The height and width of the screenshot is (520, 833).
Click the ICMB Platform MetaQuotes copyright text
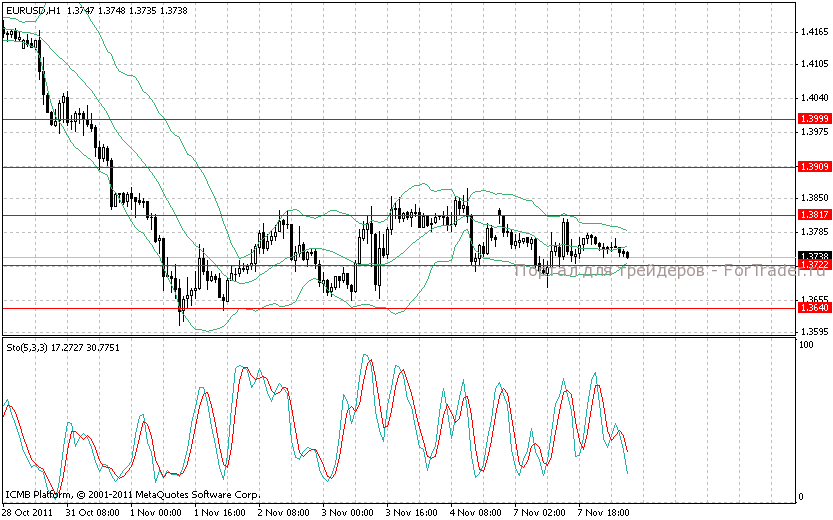[x=133, y=495]
